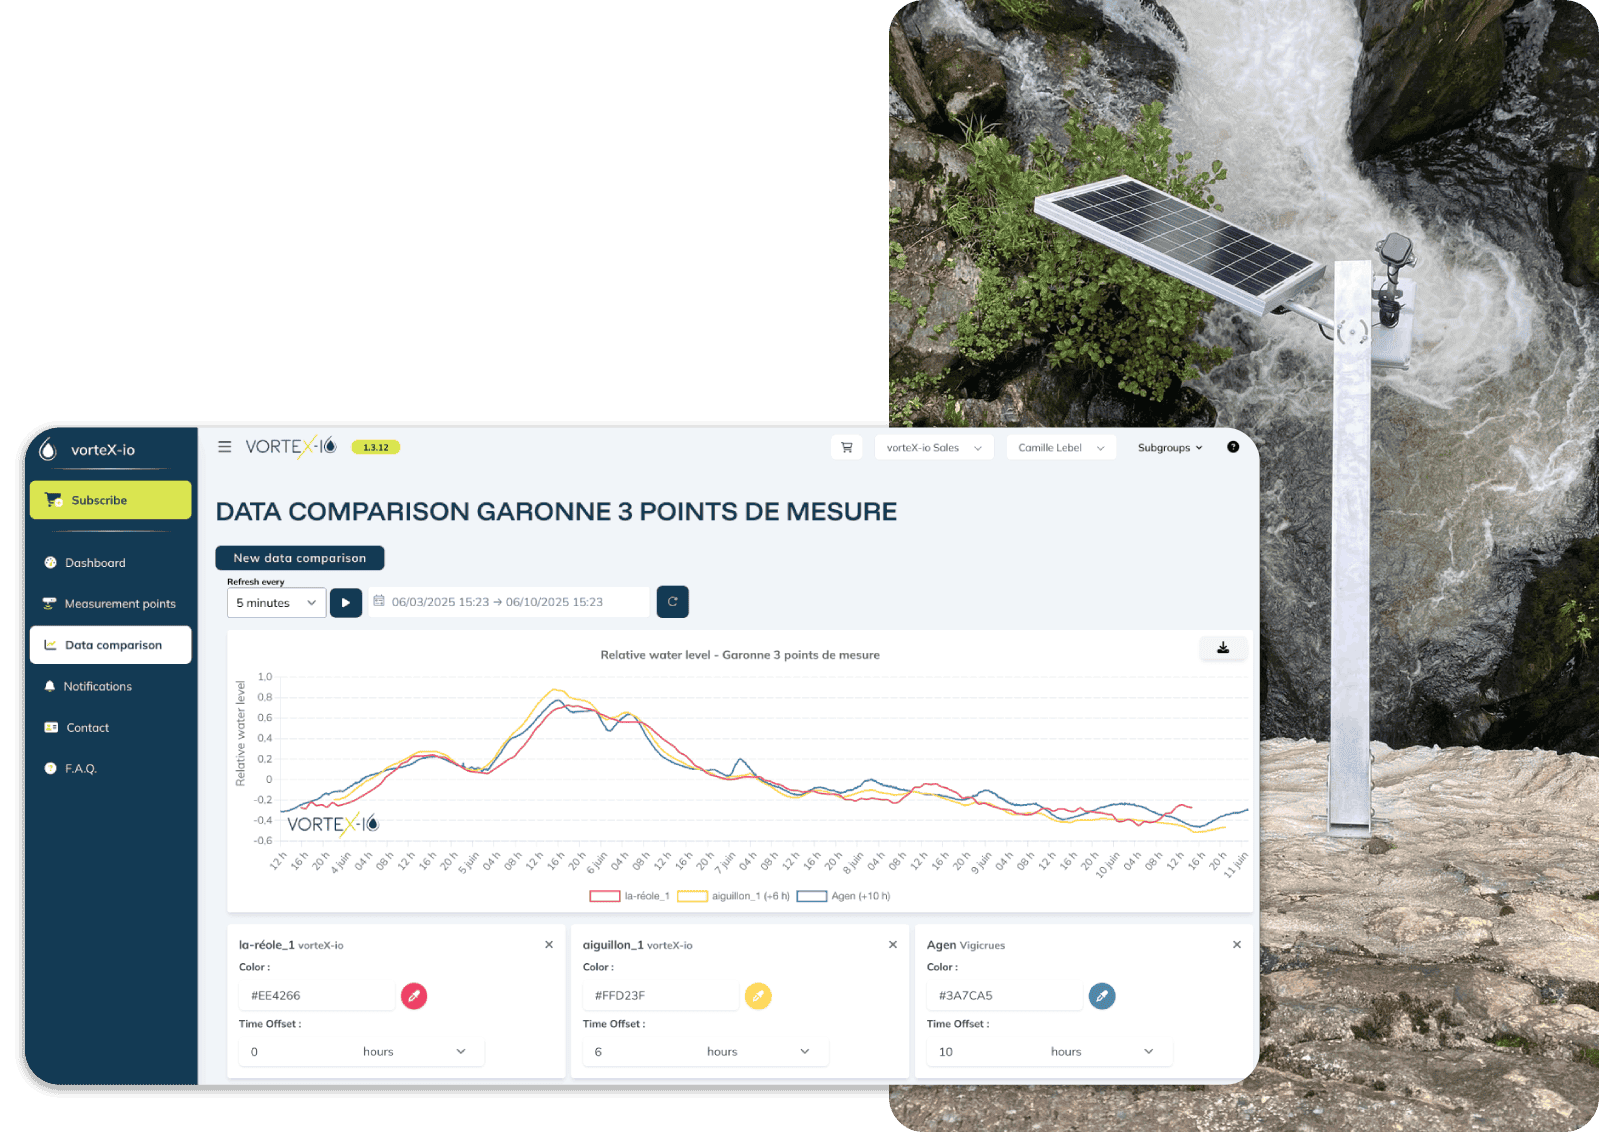Remove the la-réole_1 series card
1600x1132 pixels.
tap(549, 945)
